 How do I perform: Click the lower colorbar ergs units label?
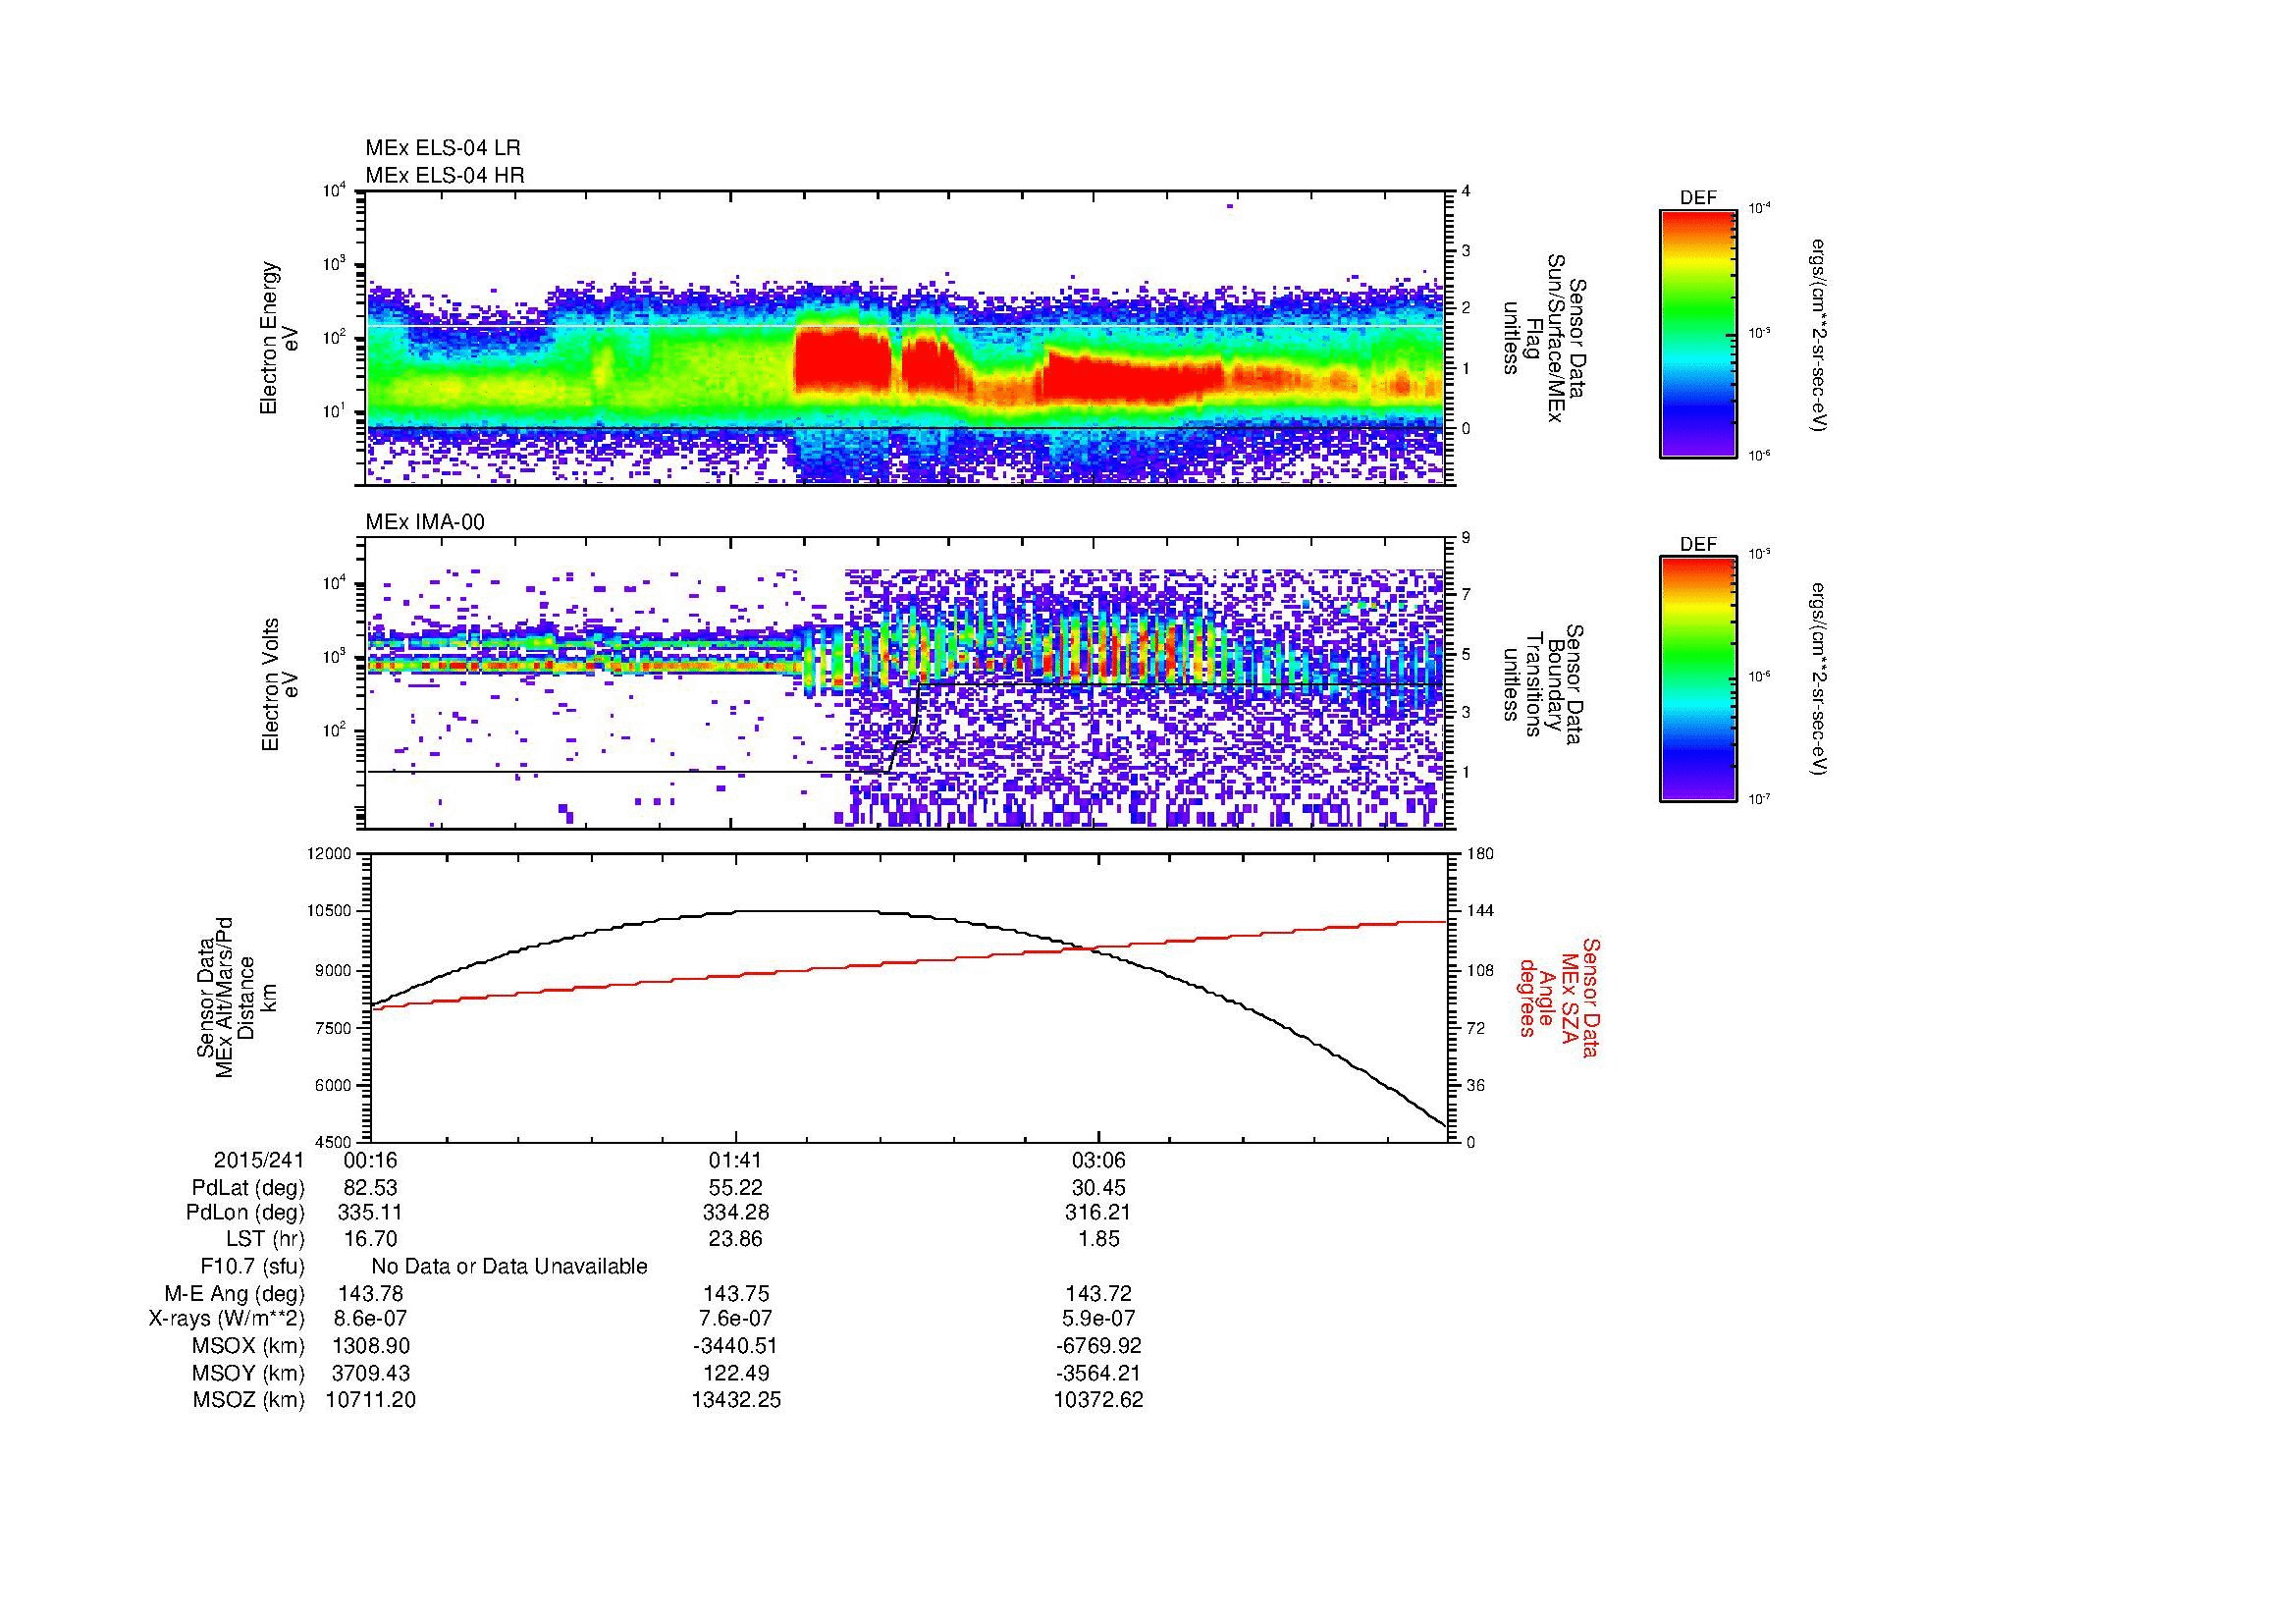[1819, 679]
